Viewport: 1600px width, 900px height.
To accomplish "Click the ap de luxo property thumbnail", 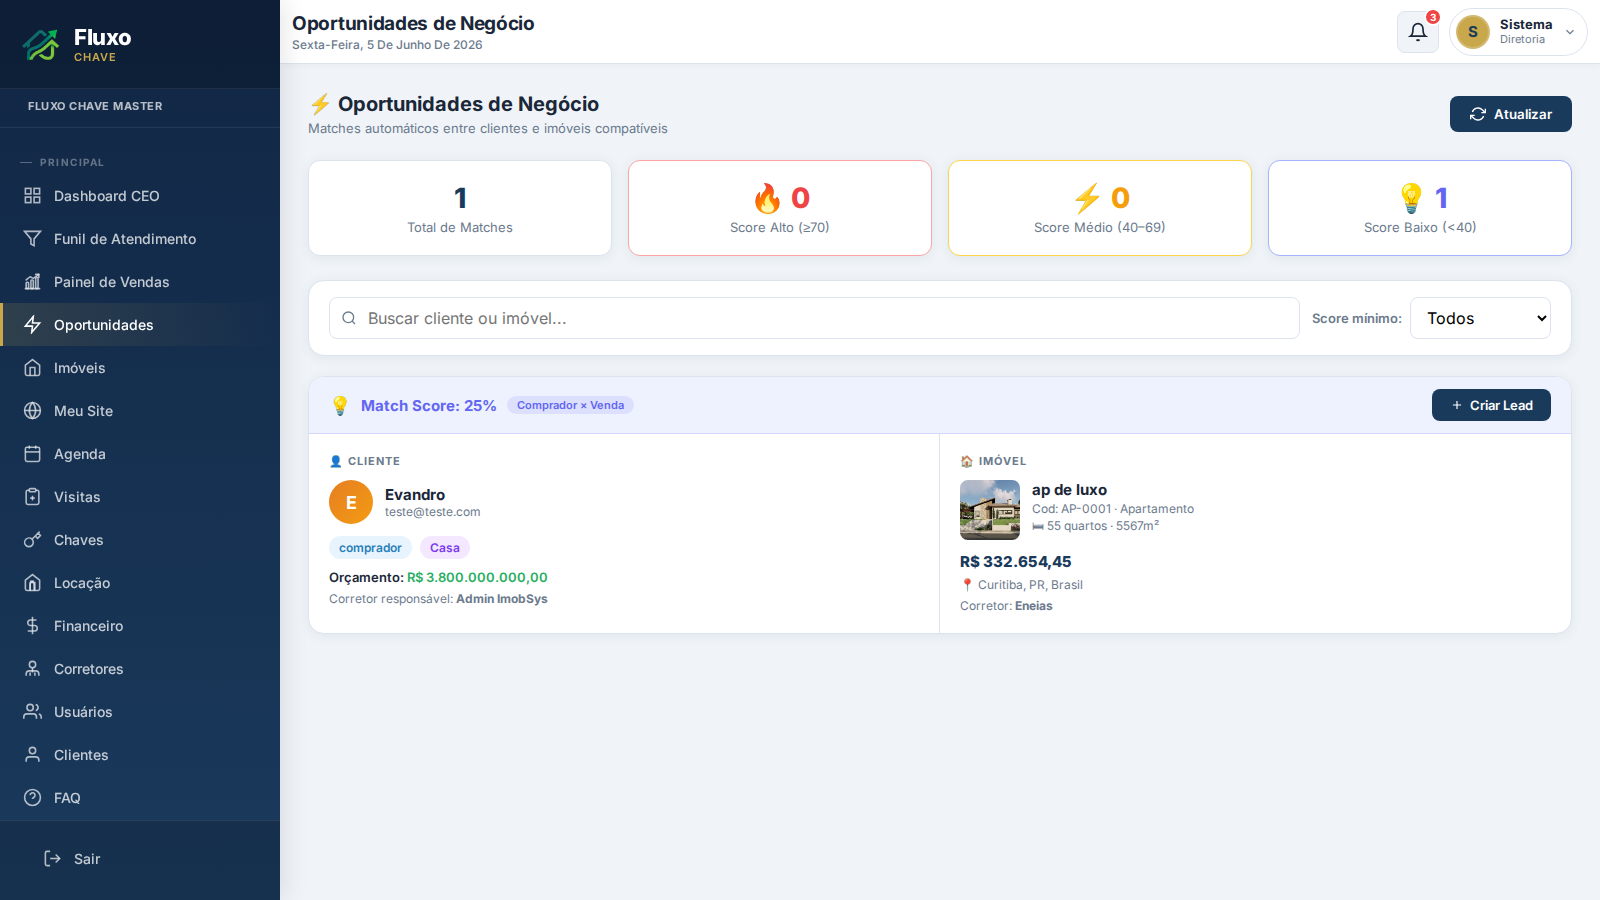I will [990, 510].
